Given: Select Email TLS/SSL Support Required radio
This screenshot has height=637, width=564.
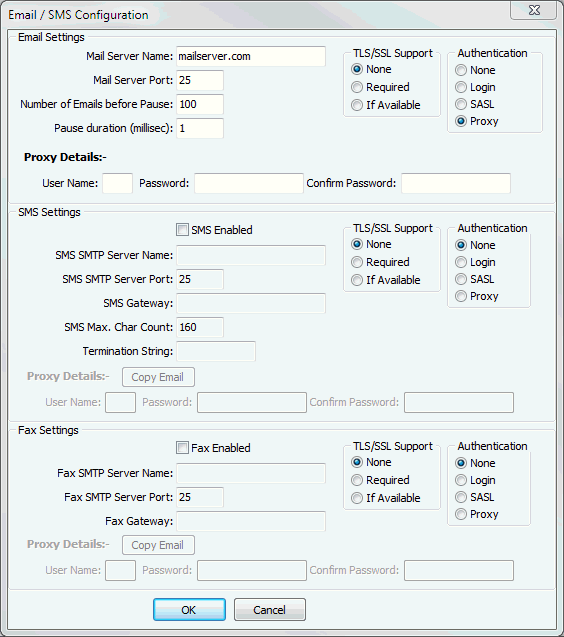Looking at the screenshot, I should click(357, 87).
